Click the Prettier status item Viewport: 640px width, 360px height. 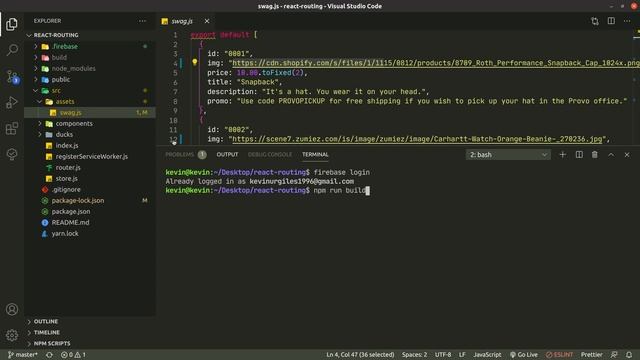click(x=591, y=355)
